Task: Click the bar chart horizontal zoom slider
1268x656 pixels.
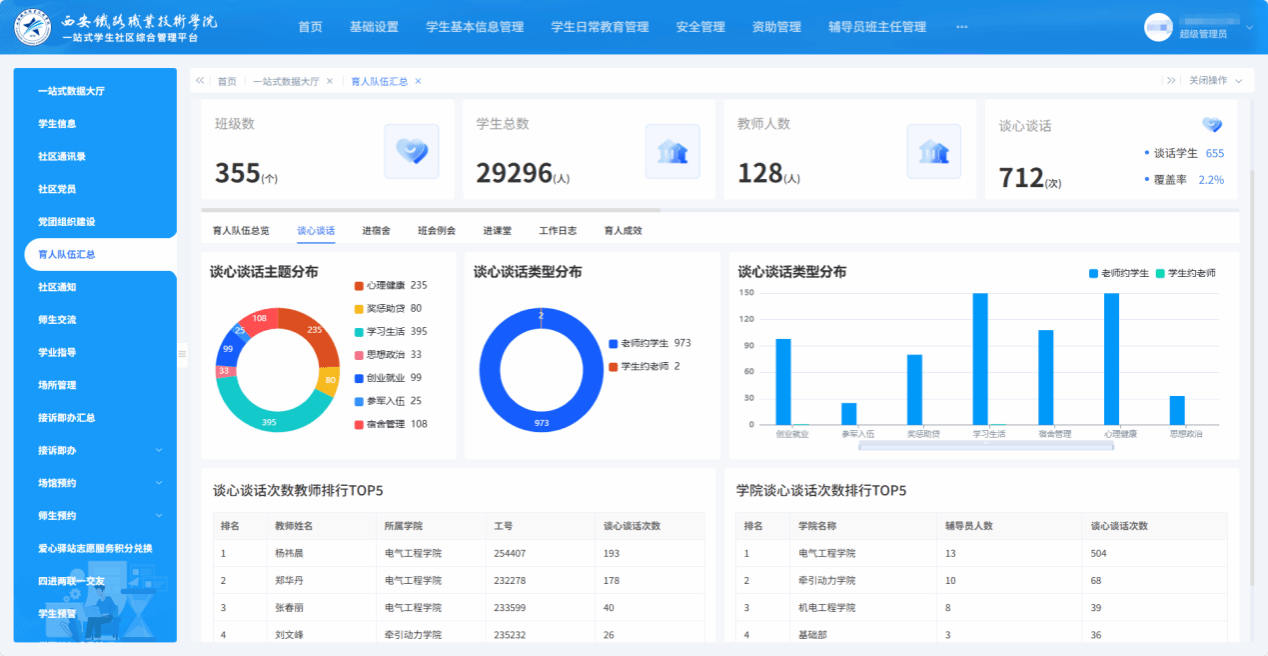Action: tap(985, 446)
